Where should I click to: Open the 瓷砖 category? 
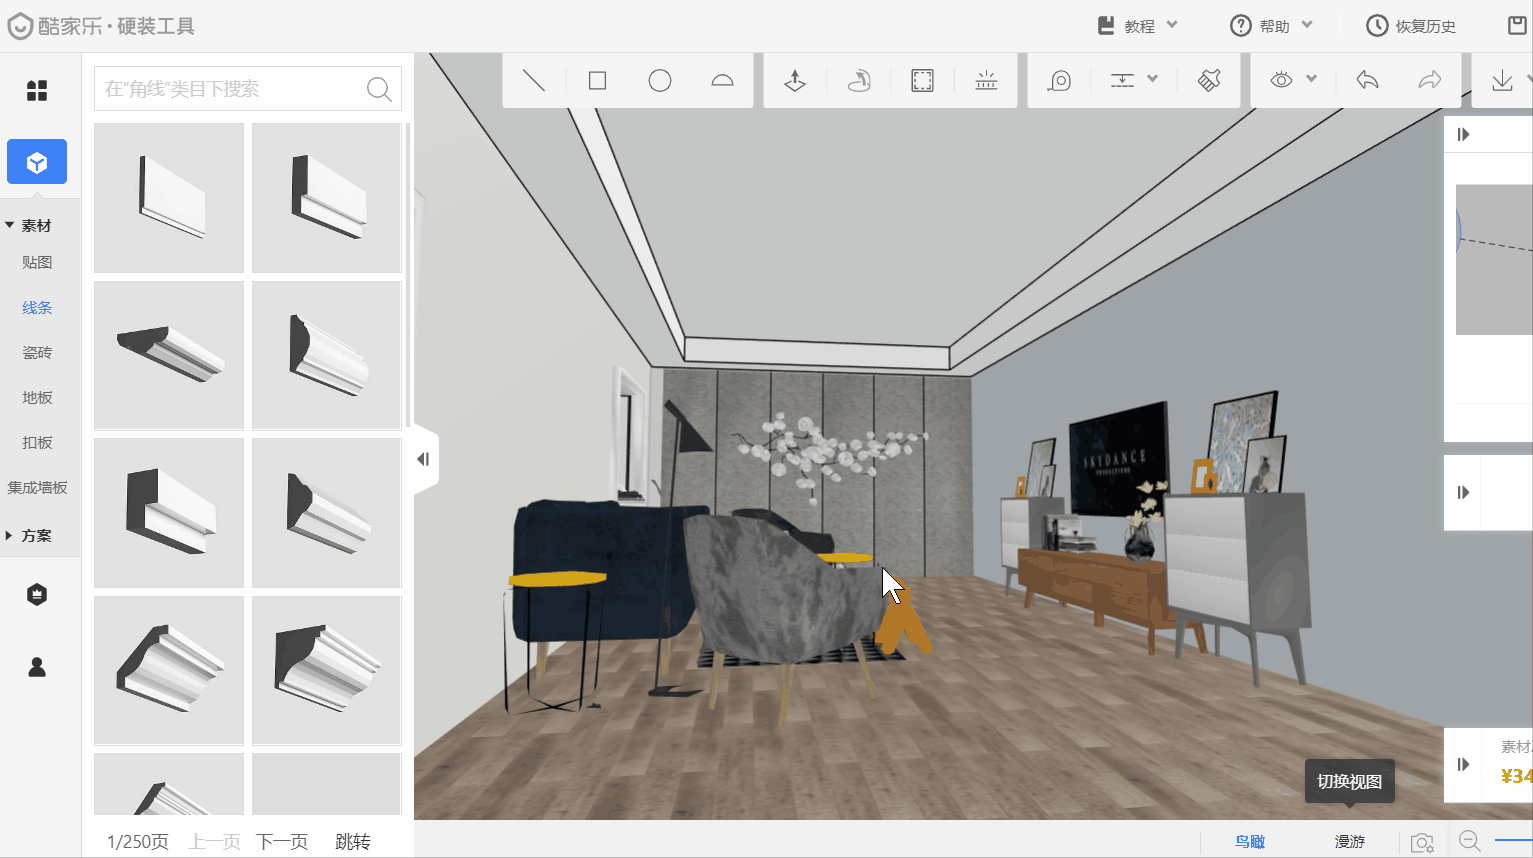click(x=37, y=353)
